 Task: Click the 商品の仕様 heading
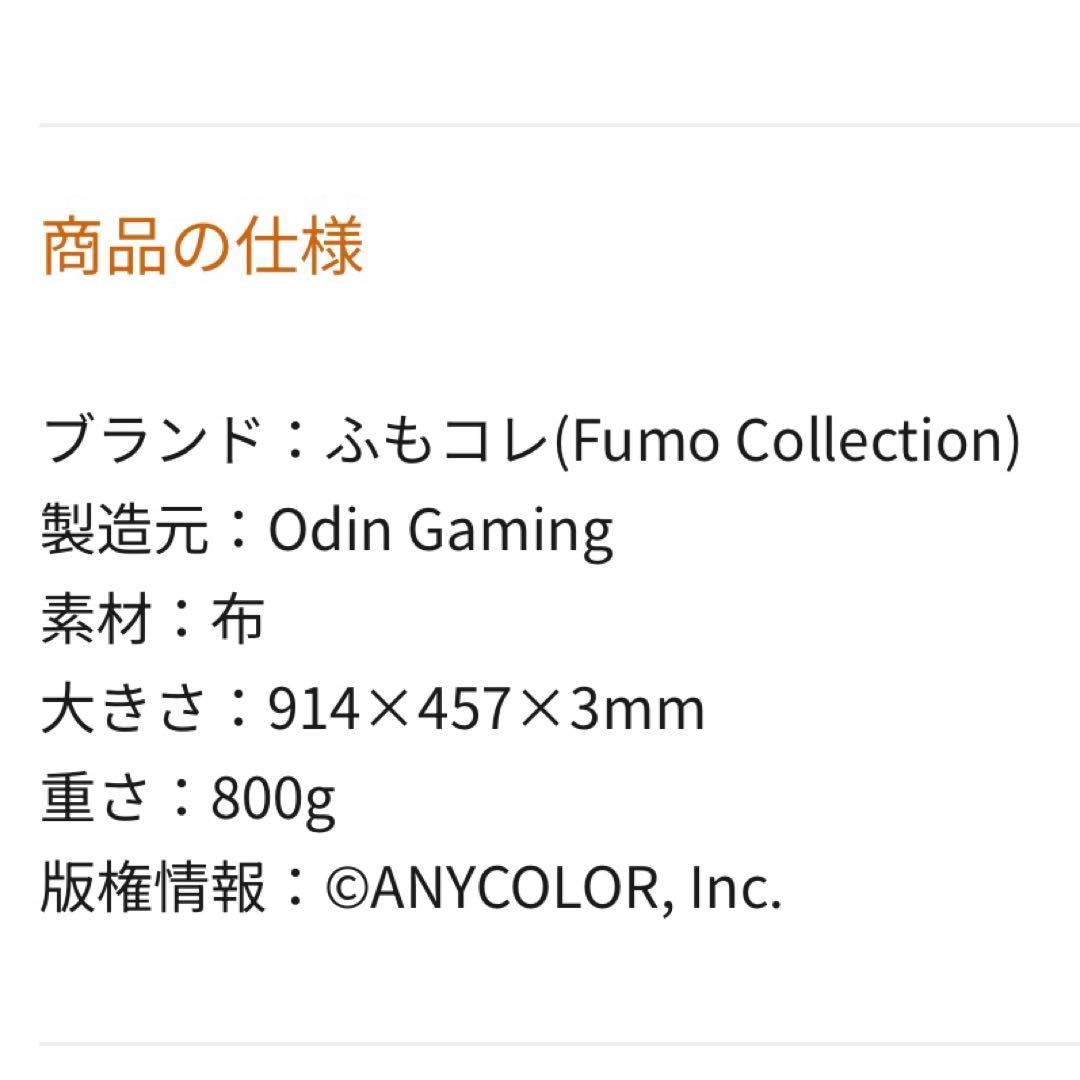[x=201, y=247]
